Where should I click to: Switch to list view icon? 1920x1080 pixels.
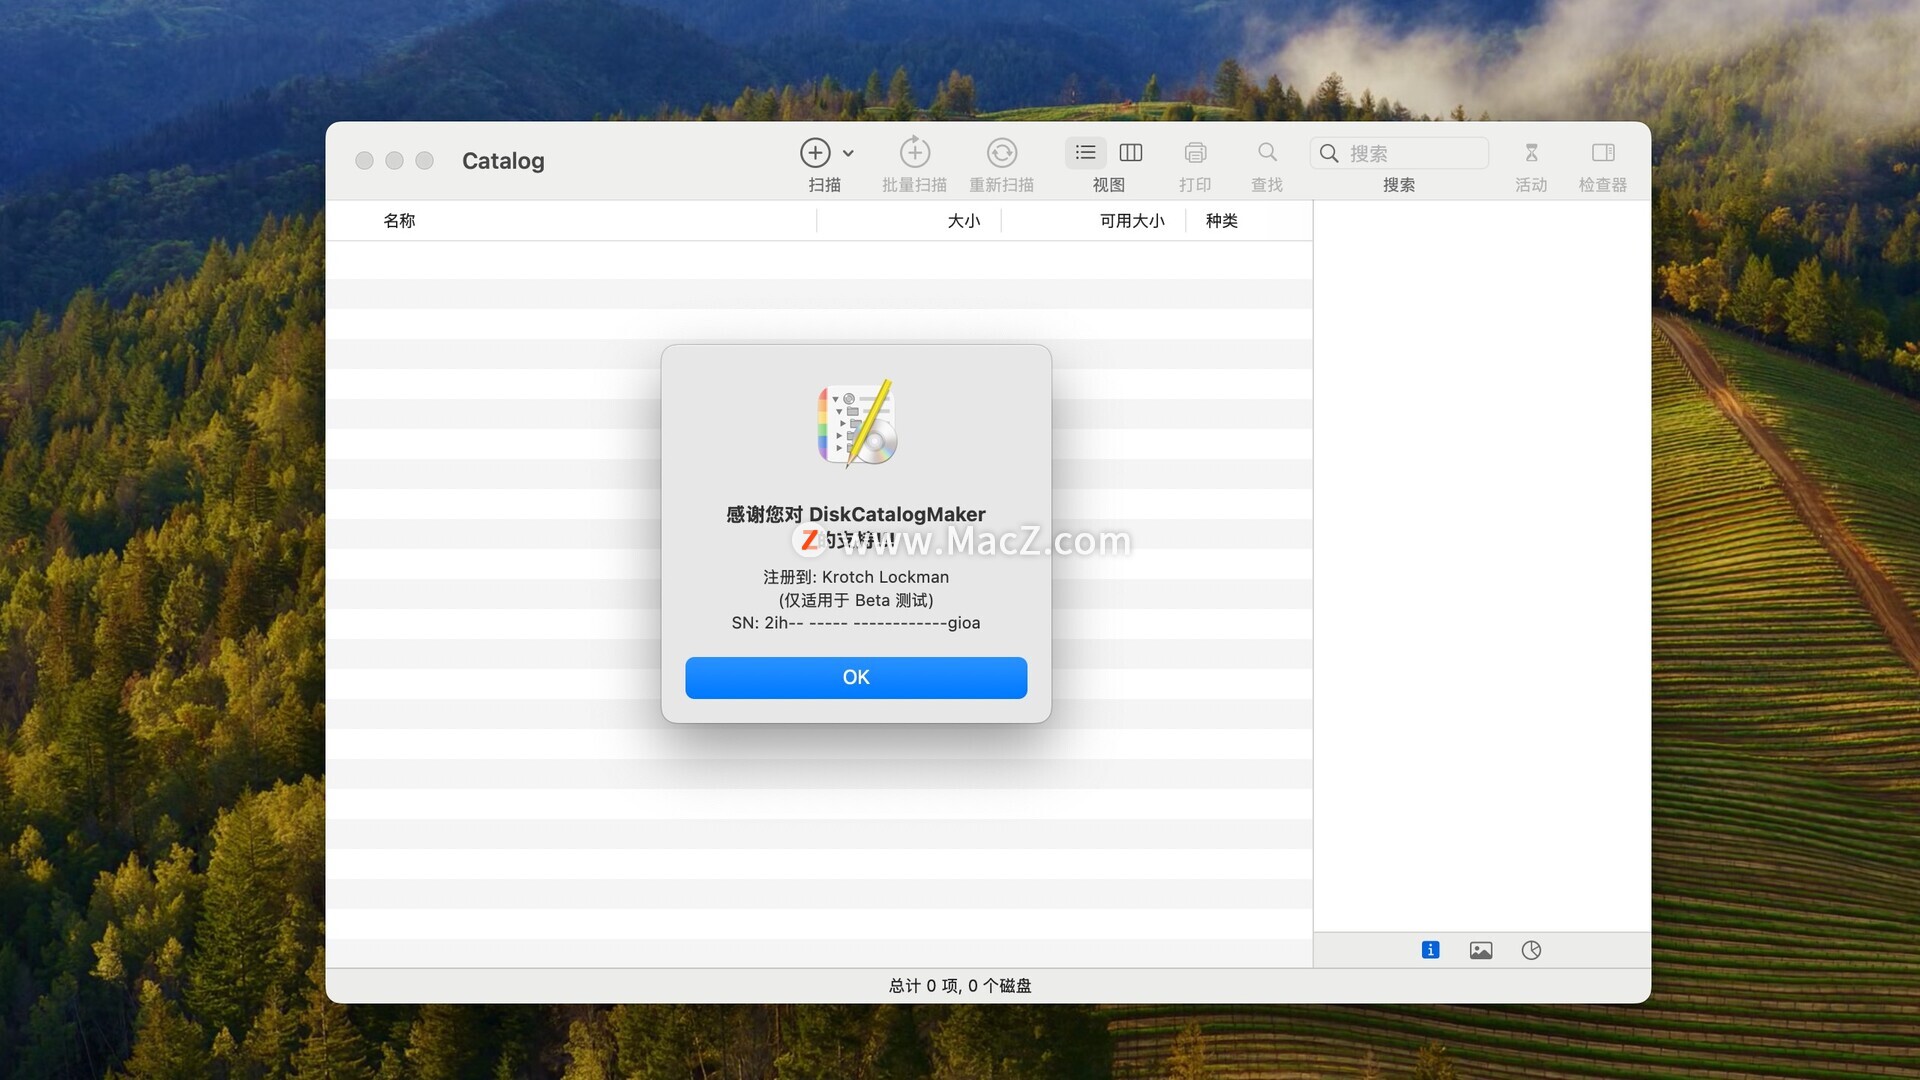point(1086,153)
